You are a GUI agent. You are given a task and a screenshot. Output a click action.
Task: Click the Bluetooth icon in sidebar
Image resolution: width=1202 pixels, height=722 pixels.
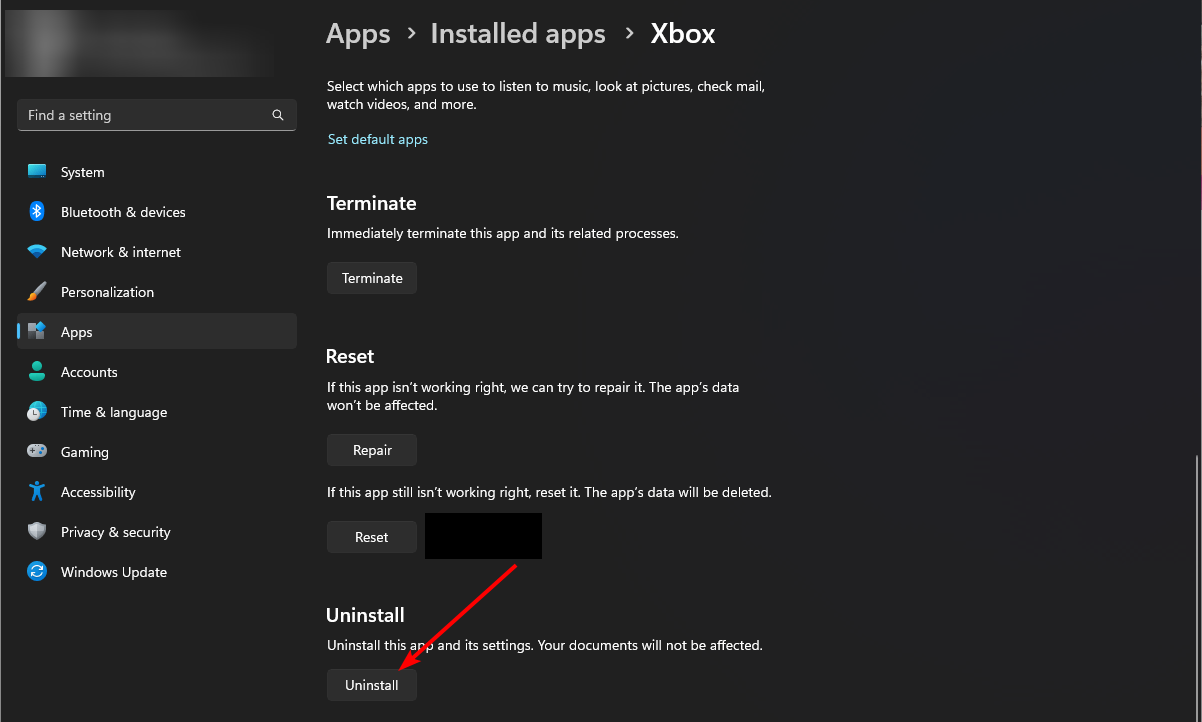click(x=37, y=212)
